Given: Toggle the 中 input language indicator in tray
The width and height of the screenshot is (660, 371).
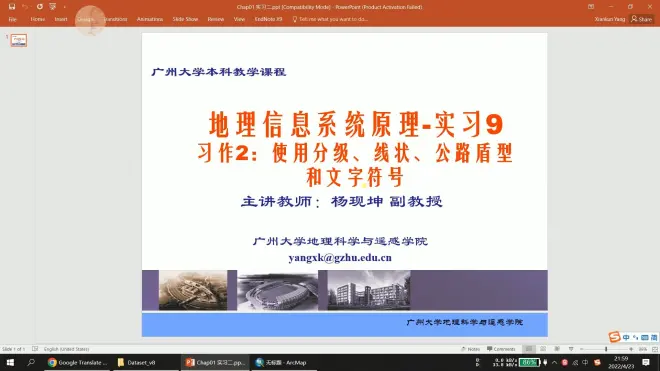Looking at the screenshot, I should click(585, 363).
